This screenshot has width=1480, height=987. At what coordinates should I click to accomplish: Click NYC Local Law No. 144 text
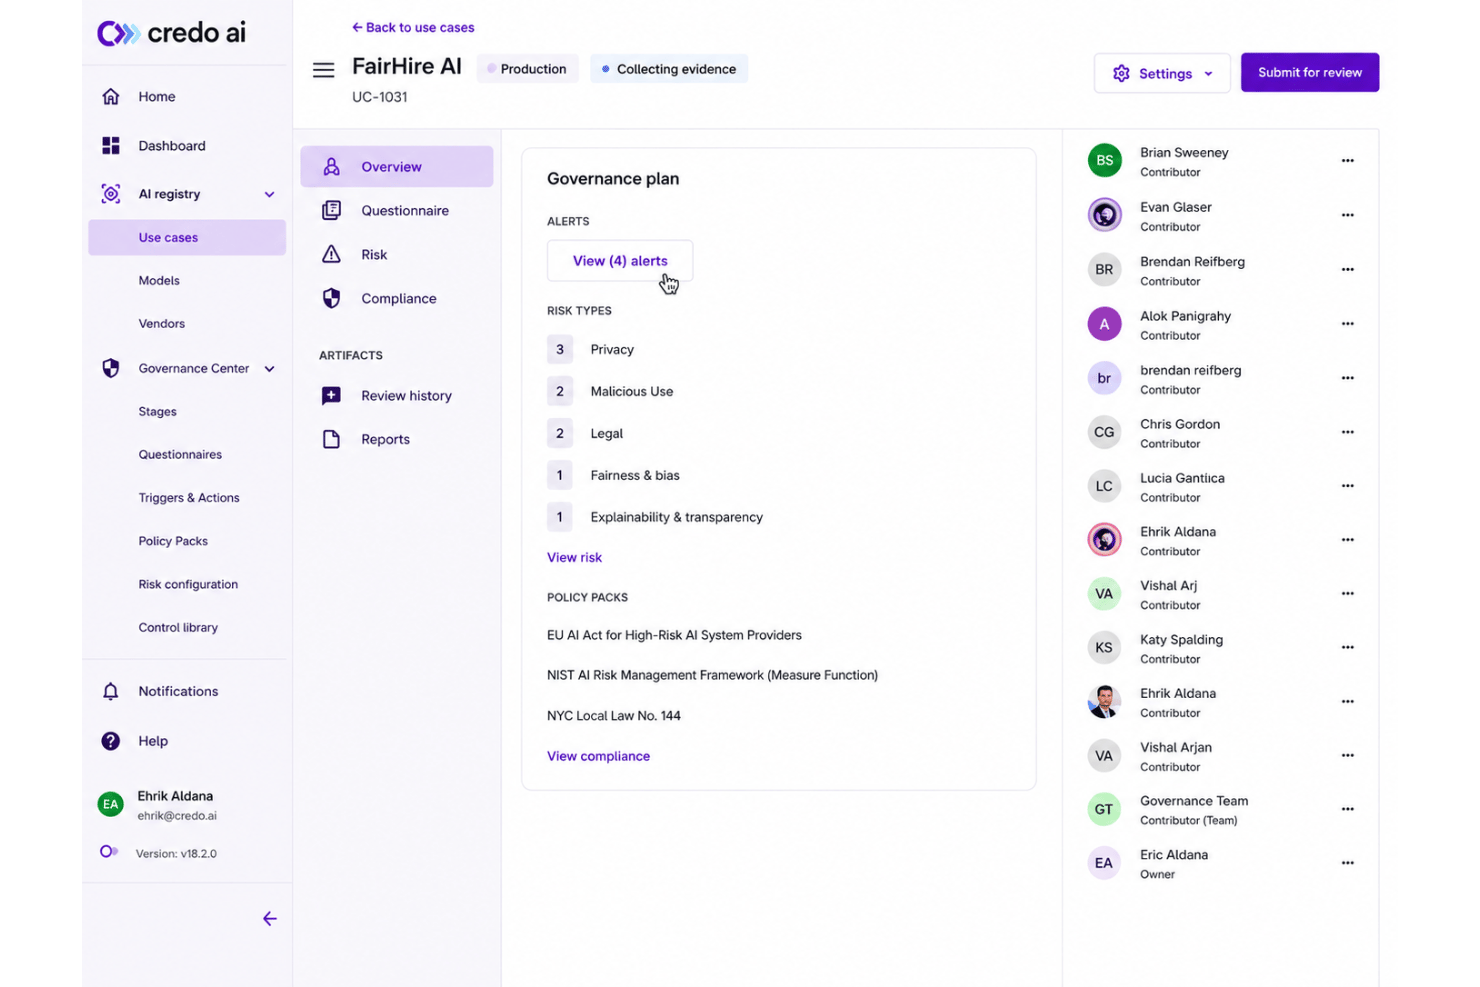[614, 716]
